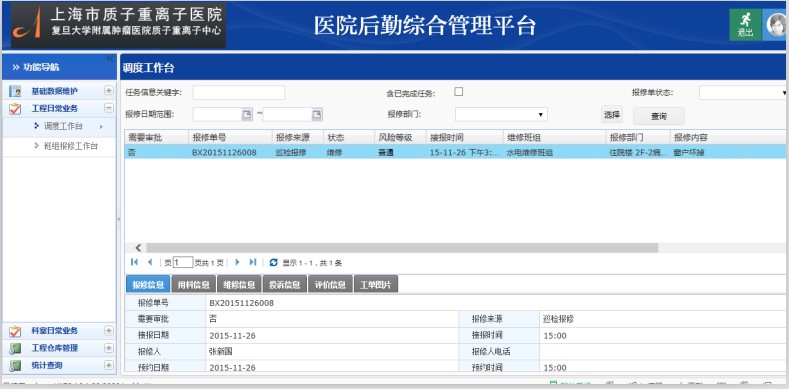The image size is (789, 389).
Task: Click the 查询 search button
Action: click(659, 116)
